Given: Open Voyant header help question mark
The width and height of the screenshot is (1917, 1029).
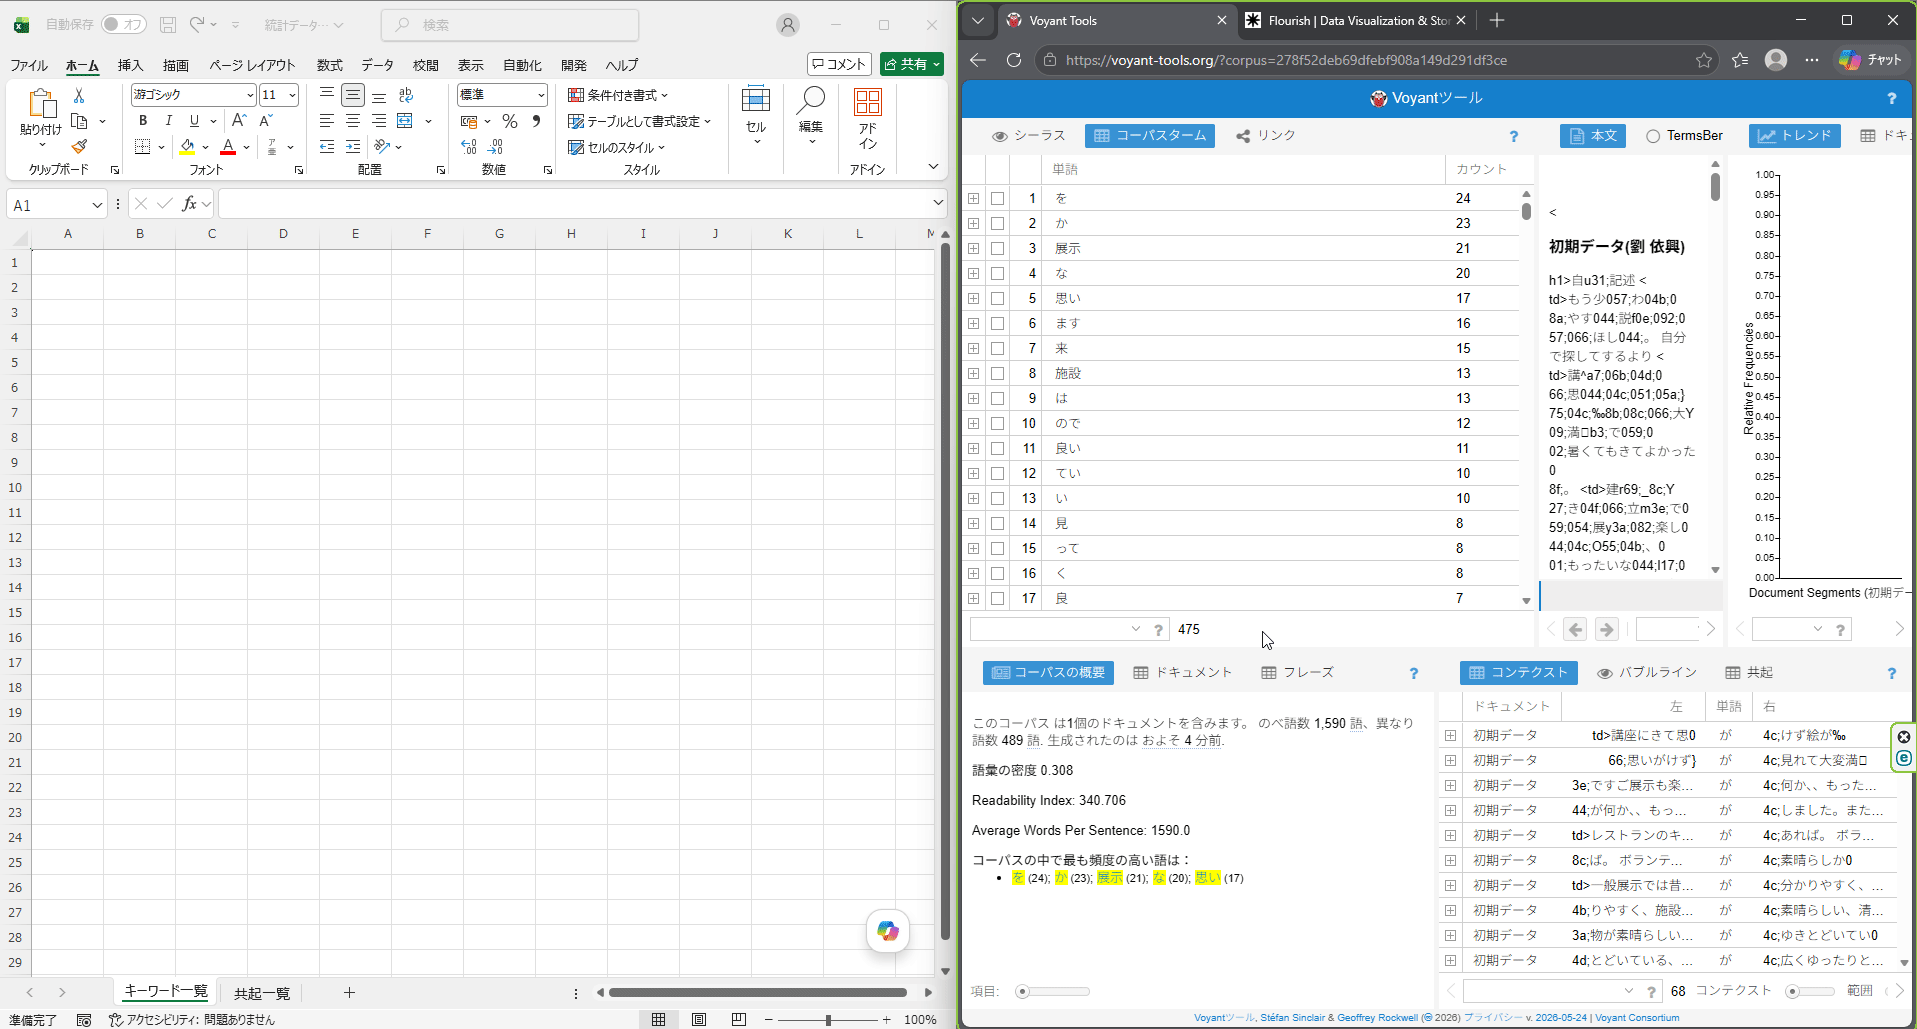Looking at the screenshot, I should point(1891,98).
